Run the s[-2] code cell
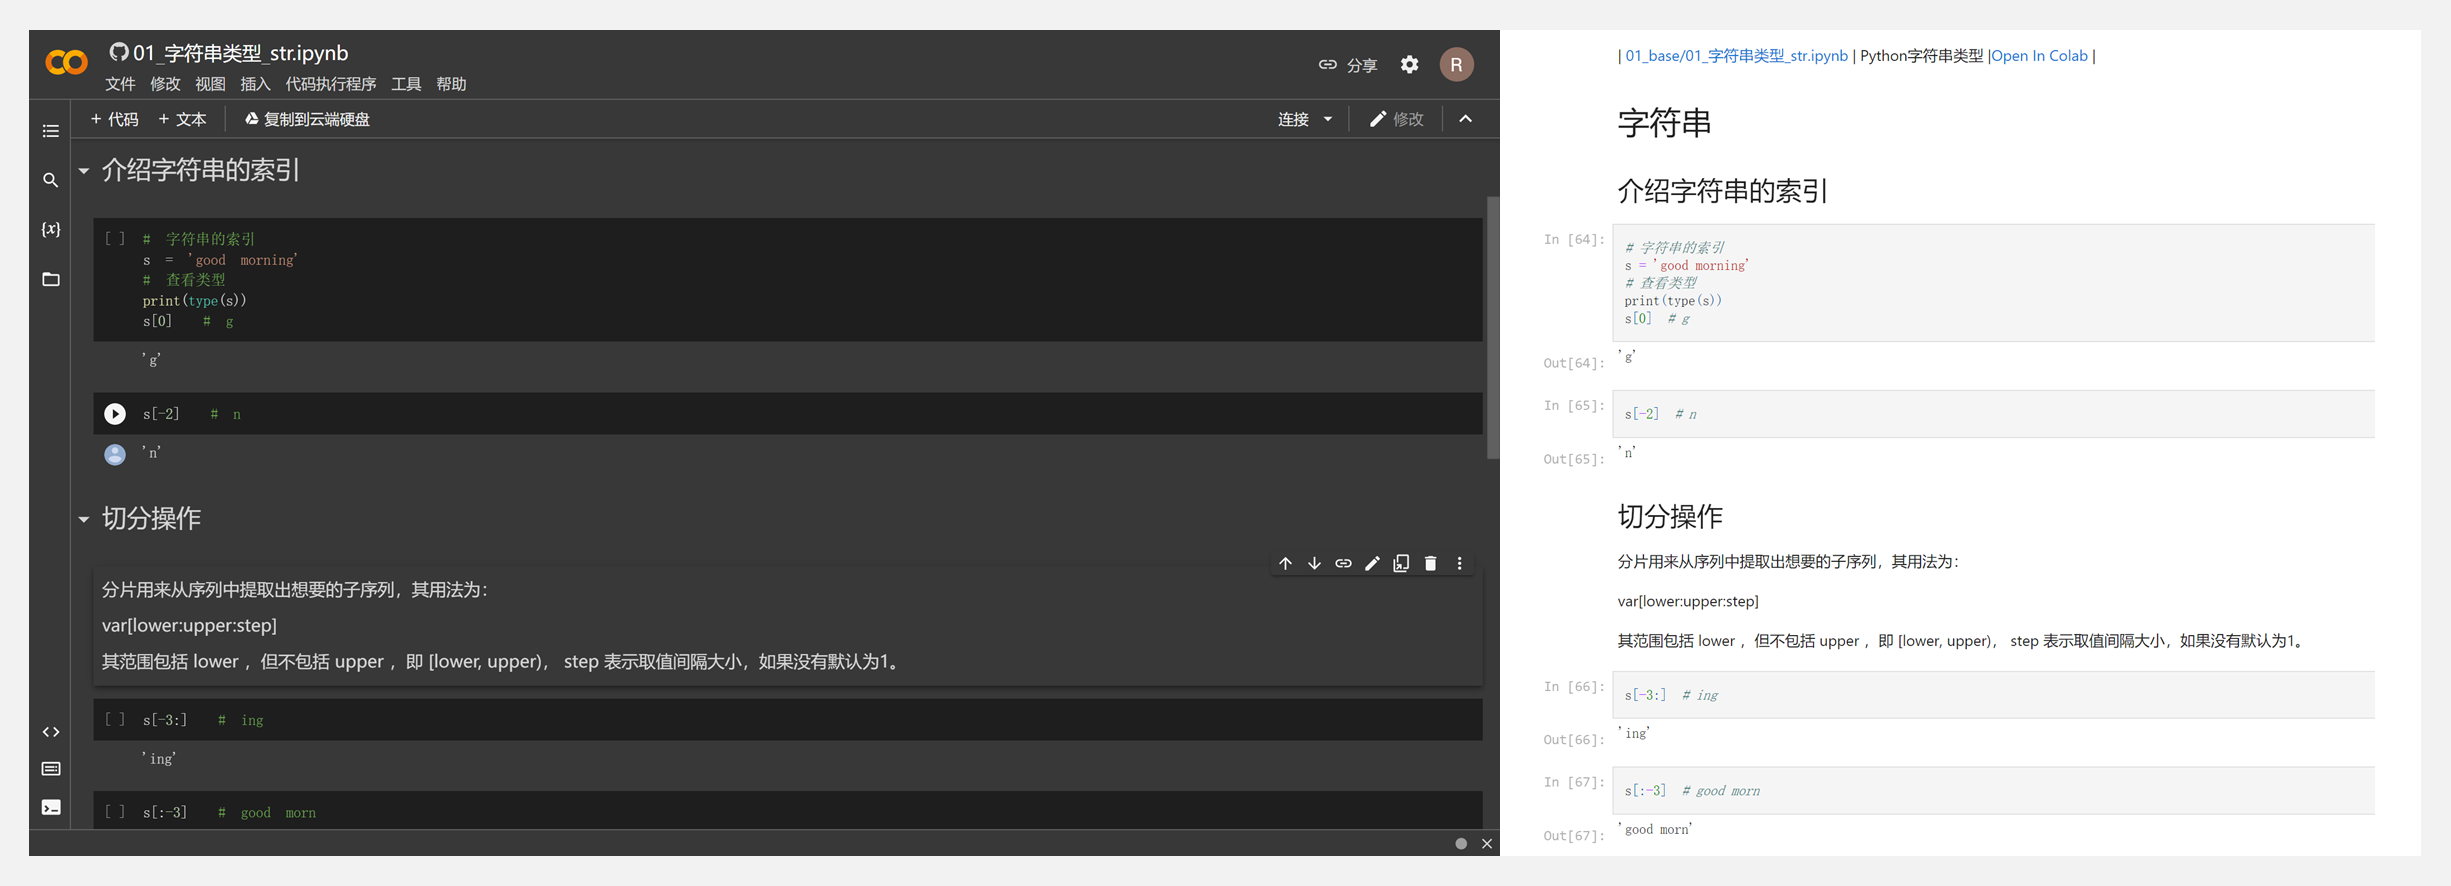The width and height of the screenshot is (2451, 886). click(x=115, y=414)
